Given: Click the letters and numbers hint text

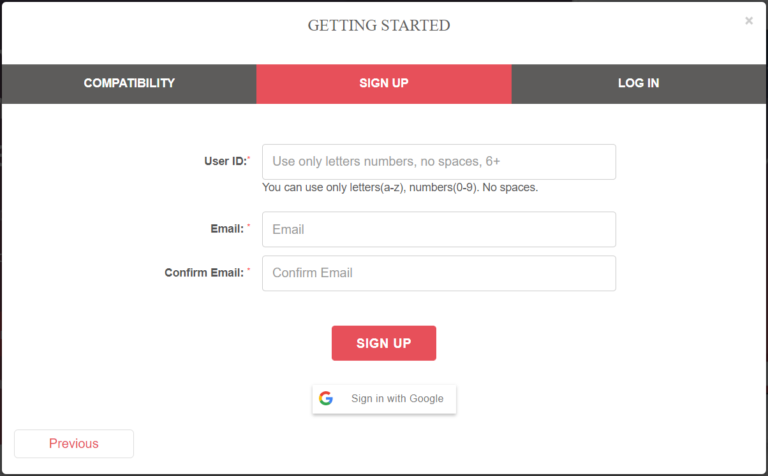Looking at the screenshot, I should [400, 188].
